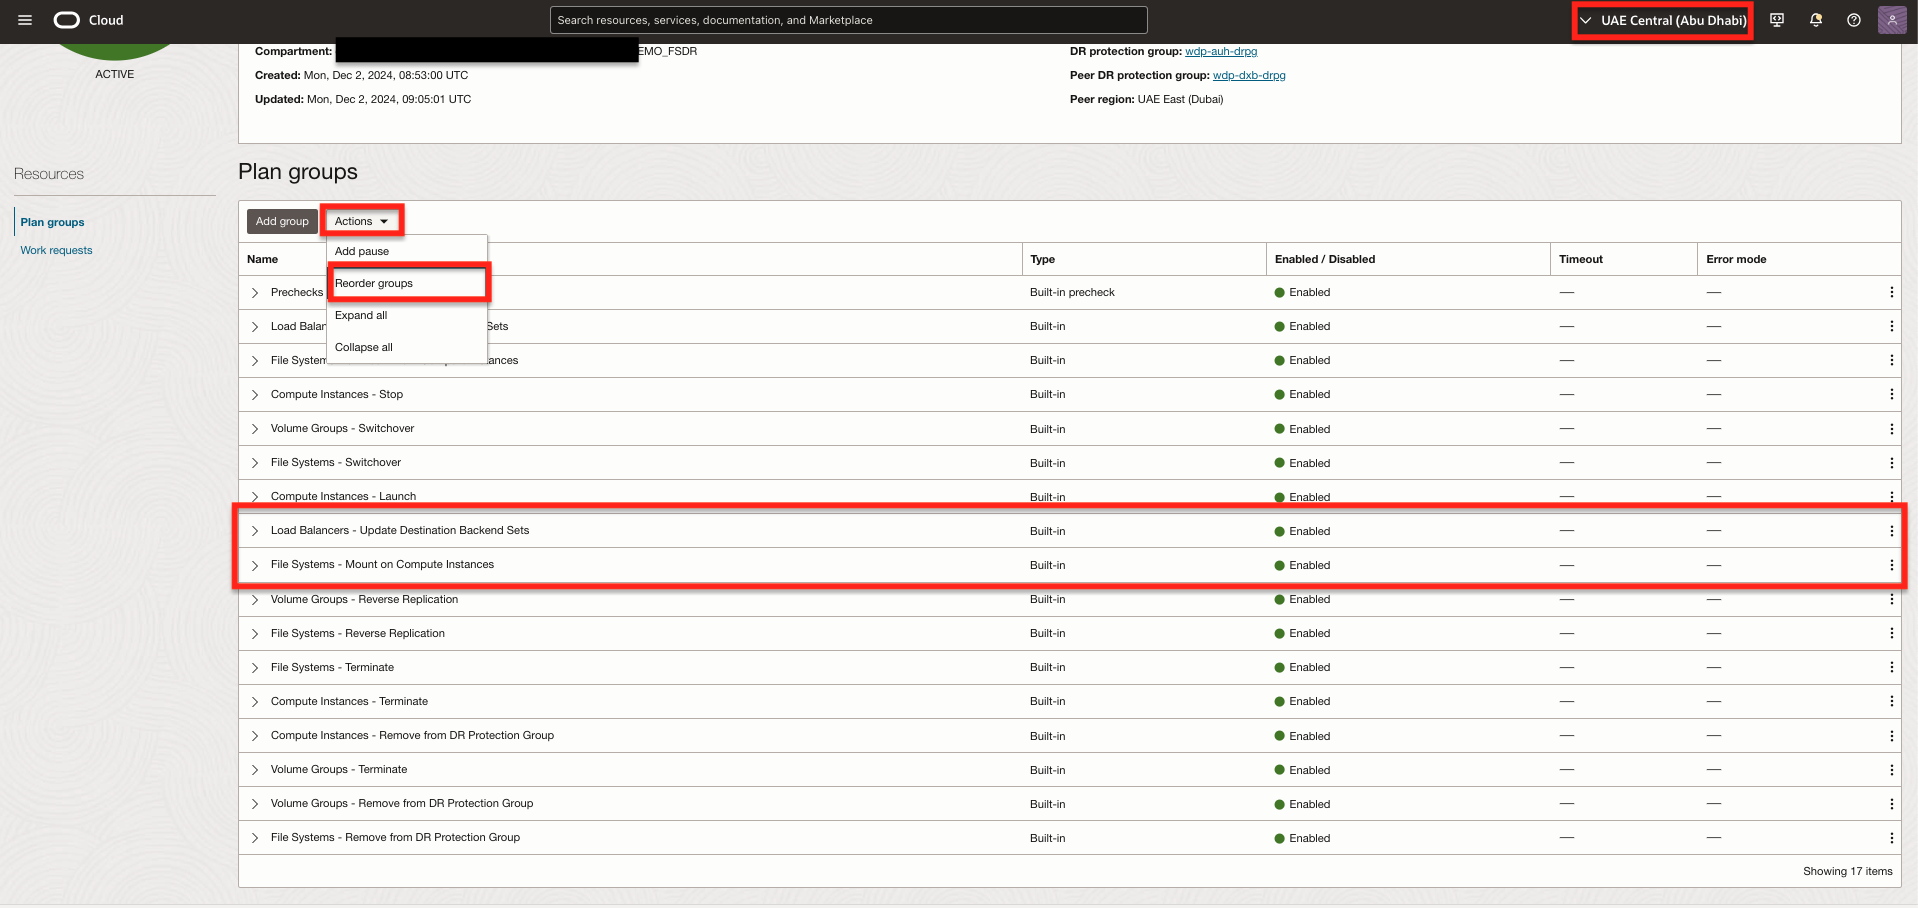Screen dimensions: 1918x908
Task: Open the wdp-dxb-drpg peer group link
Action: pos(1249,75)
